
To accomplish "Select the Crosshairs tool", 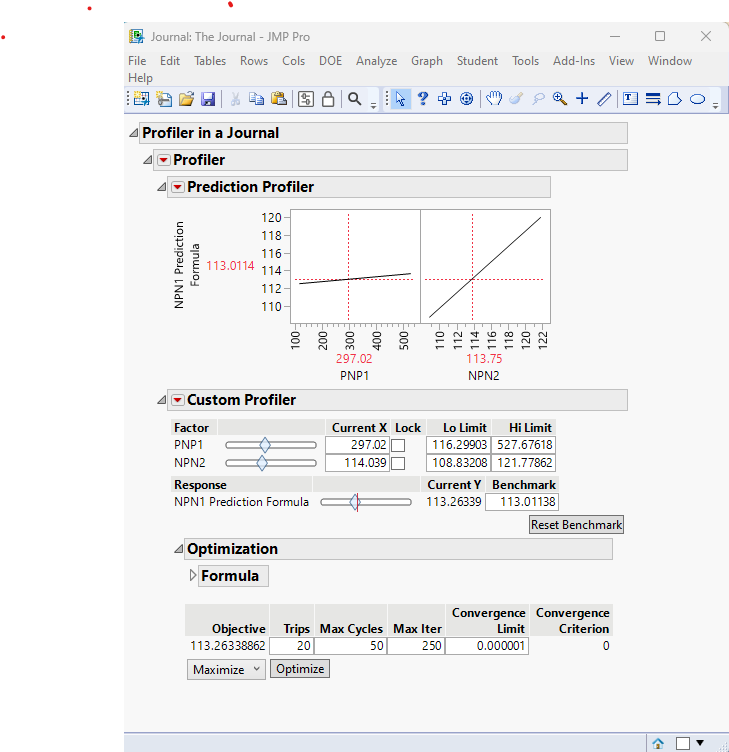I will coord(582,99).
